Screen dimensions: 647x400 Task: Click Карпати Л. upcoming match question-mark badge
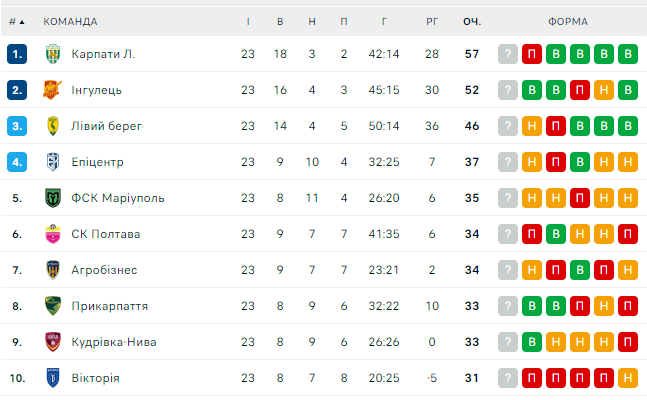(508, 54)
